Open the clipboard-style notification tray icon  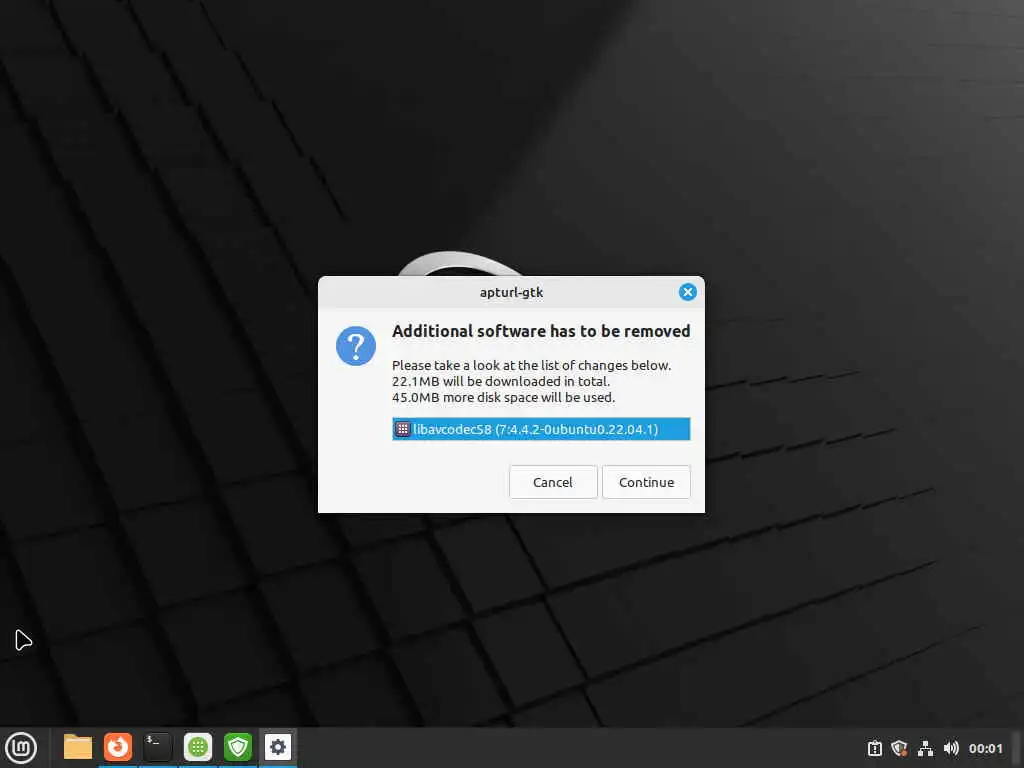[x=874, y=748]
